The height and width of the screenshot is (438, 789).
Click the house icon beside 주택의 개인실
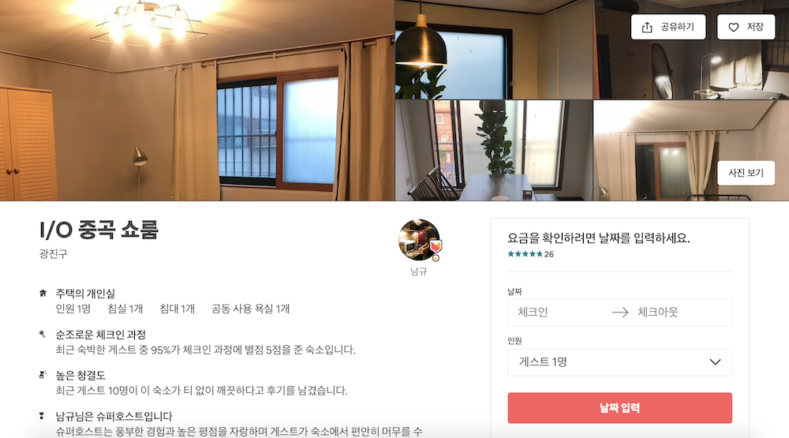(43, 293)
